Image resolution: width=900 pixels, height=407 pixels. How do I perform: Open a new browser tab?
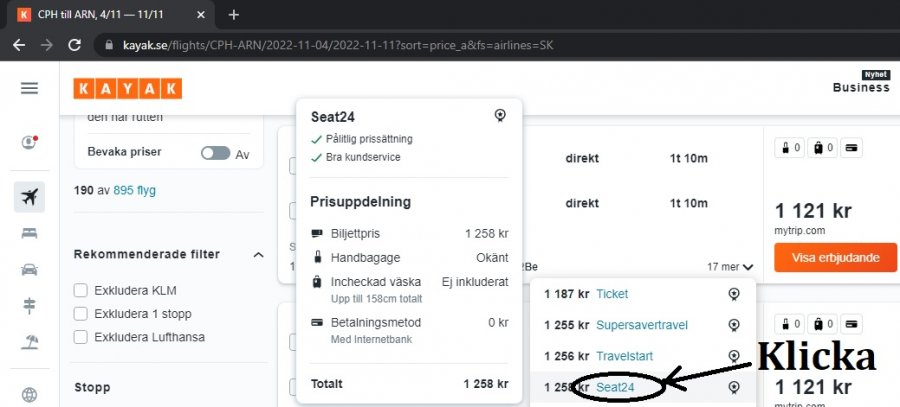pos(234,15)
